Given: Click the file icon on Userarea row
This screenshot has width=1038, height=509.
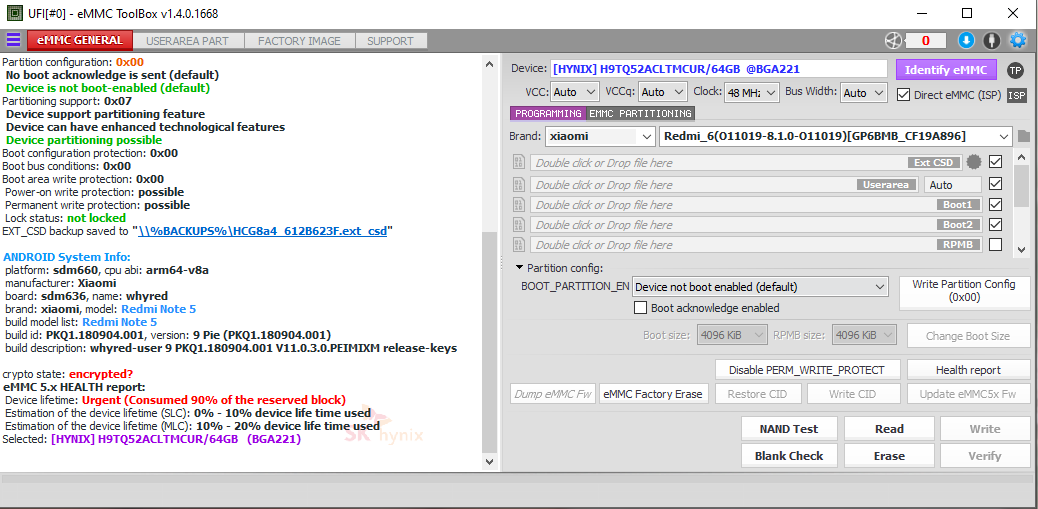Looking at the screenshot, I should pos(520,184).
